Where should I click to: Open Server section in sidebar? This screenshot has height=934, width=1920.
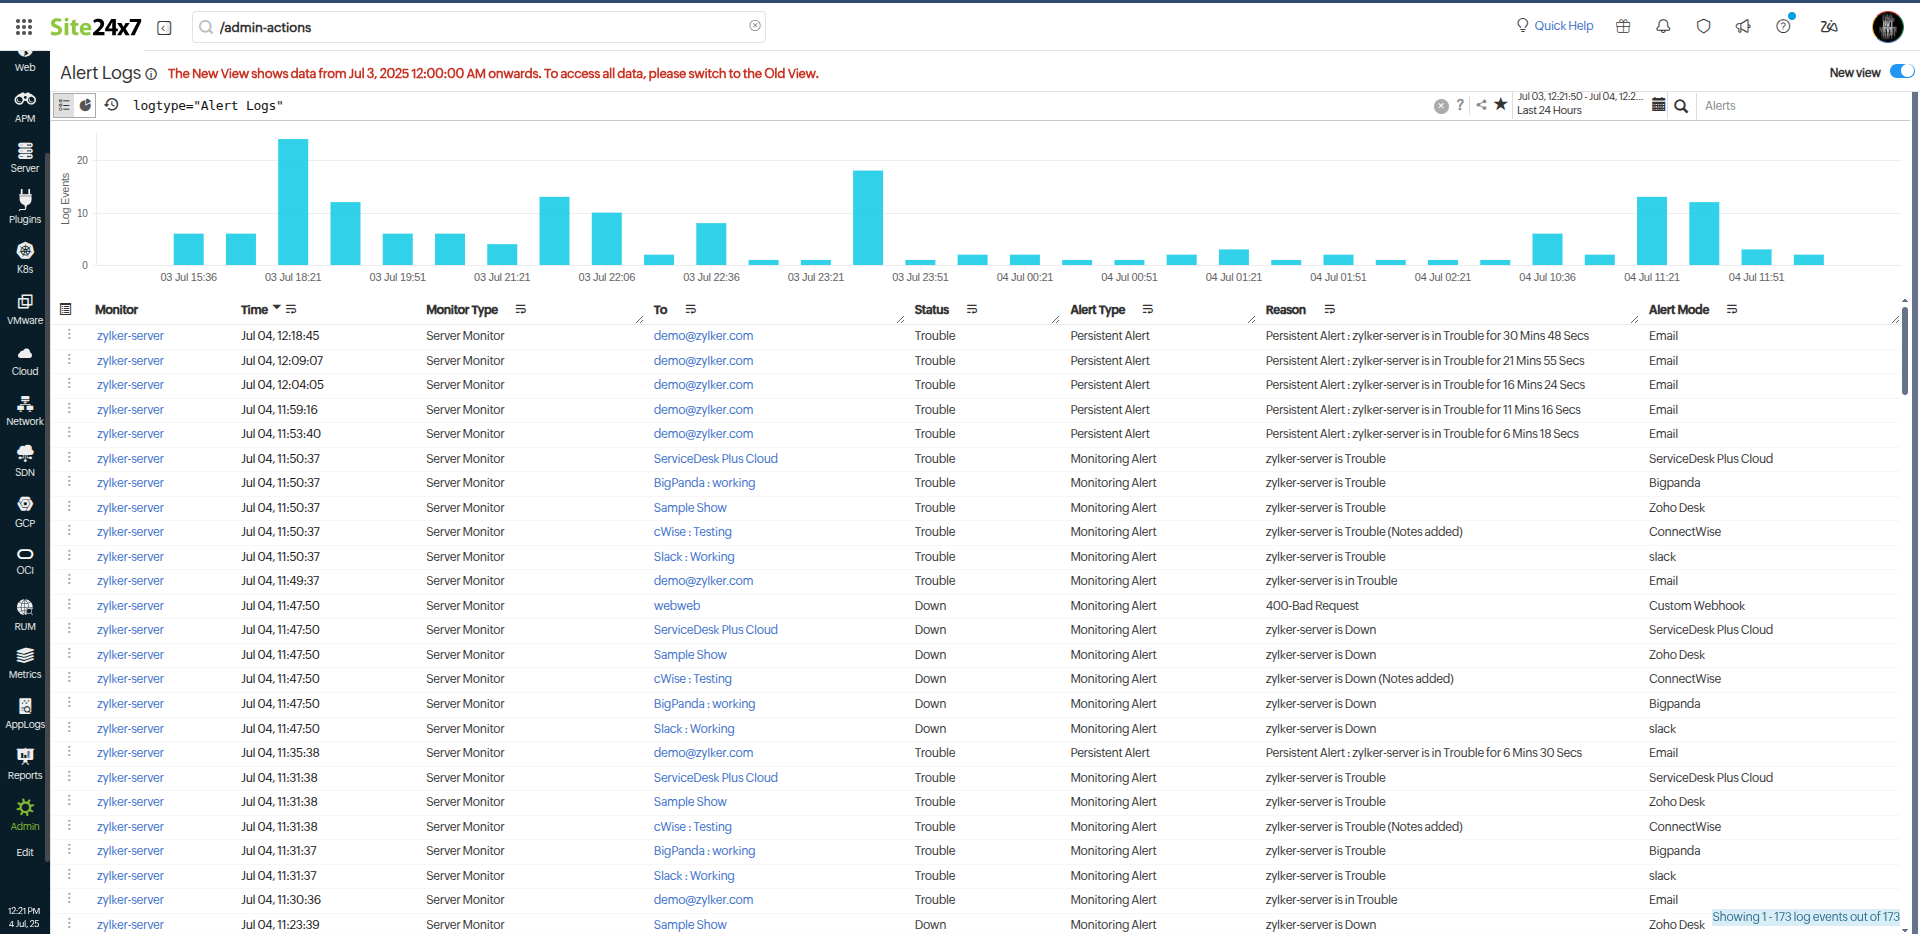click(x=25, y=157)
